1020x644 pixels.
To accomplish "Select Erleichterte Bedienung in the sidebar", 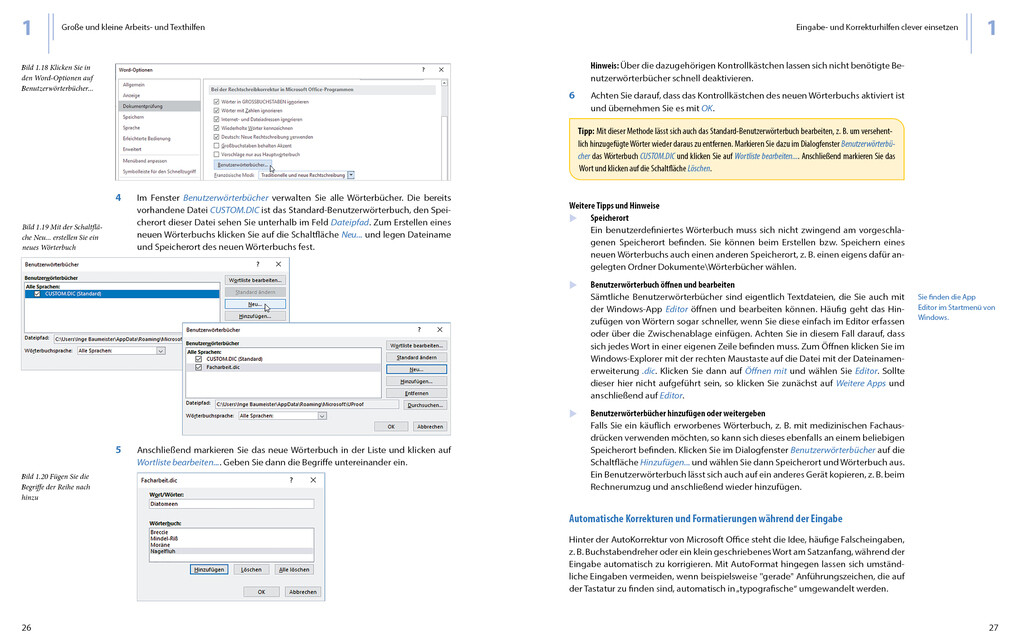I will (x=146, y=138).
